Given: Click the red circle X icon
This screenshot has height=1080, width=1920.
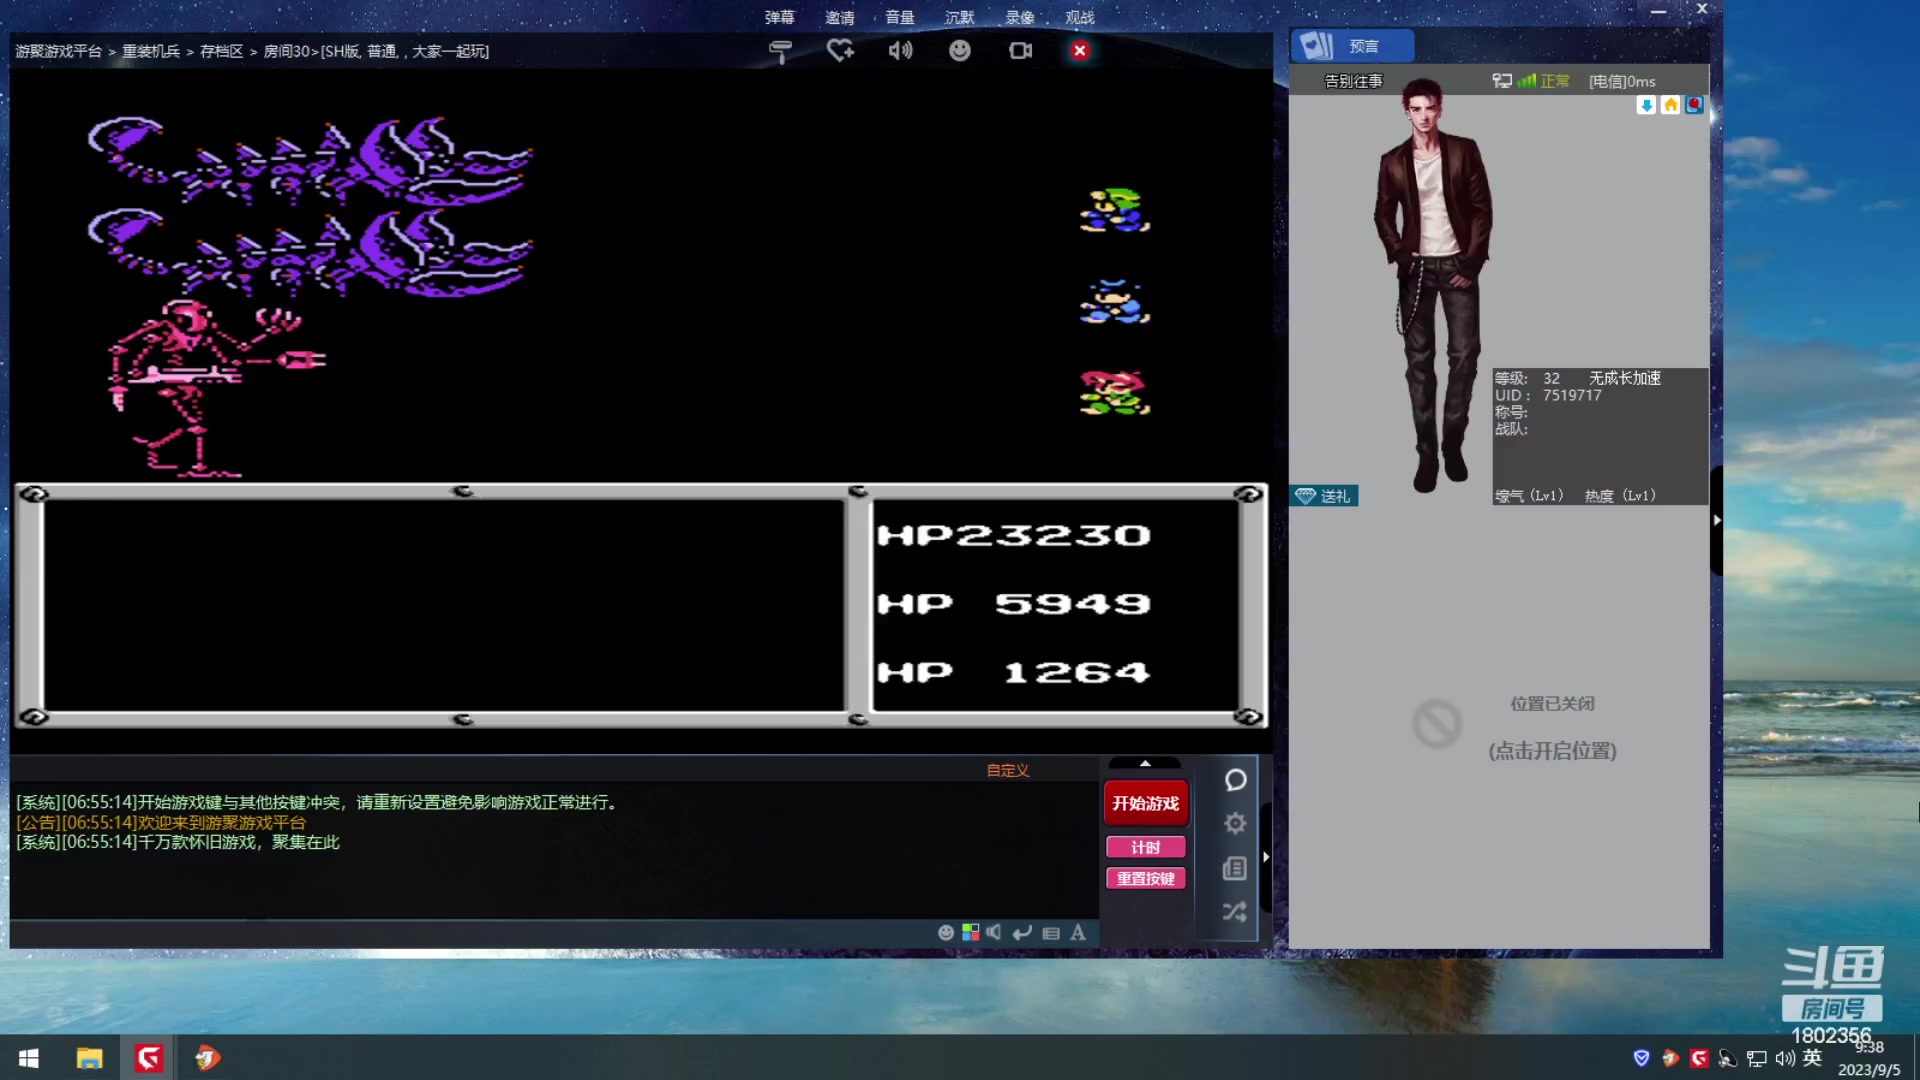Looking at the screenshot, I should (1080, 50).
